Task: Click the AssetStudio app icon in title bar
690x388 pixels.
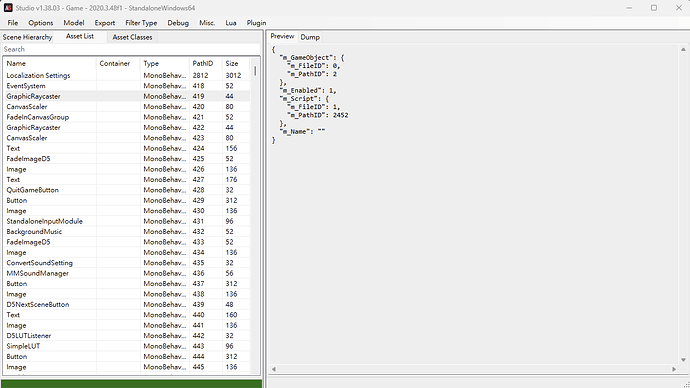Action: pyautogui.click(x=8, y=7)
